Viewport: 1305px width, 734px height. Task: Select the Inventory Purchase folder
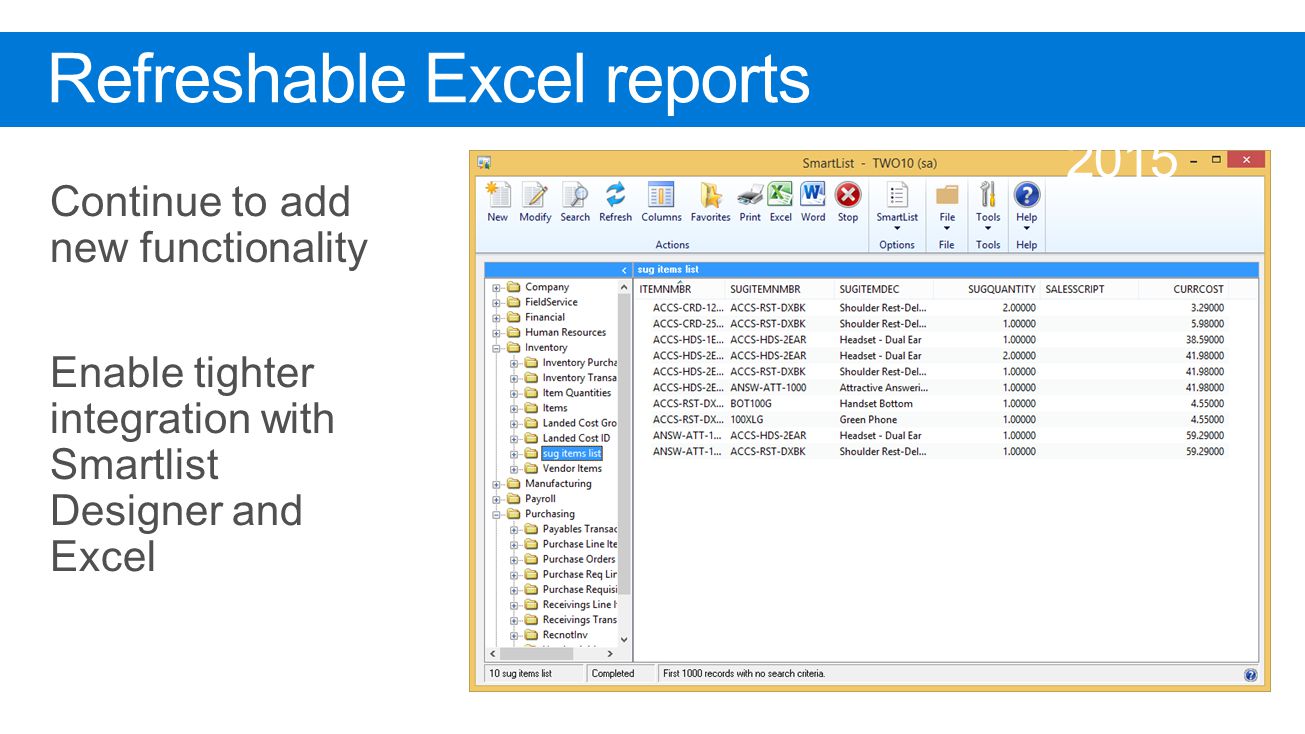click(x=579, y=363)
